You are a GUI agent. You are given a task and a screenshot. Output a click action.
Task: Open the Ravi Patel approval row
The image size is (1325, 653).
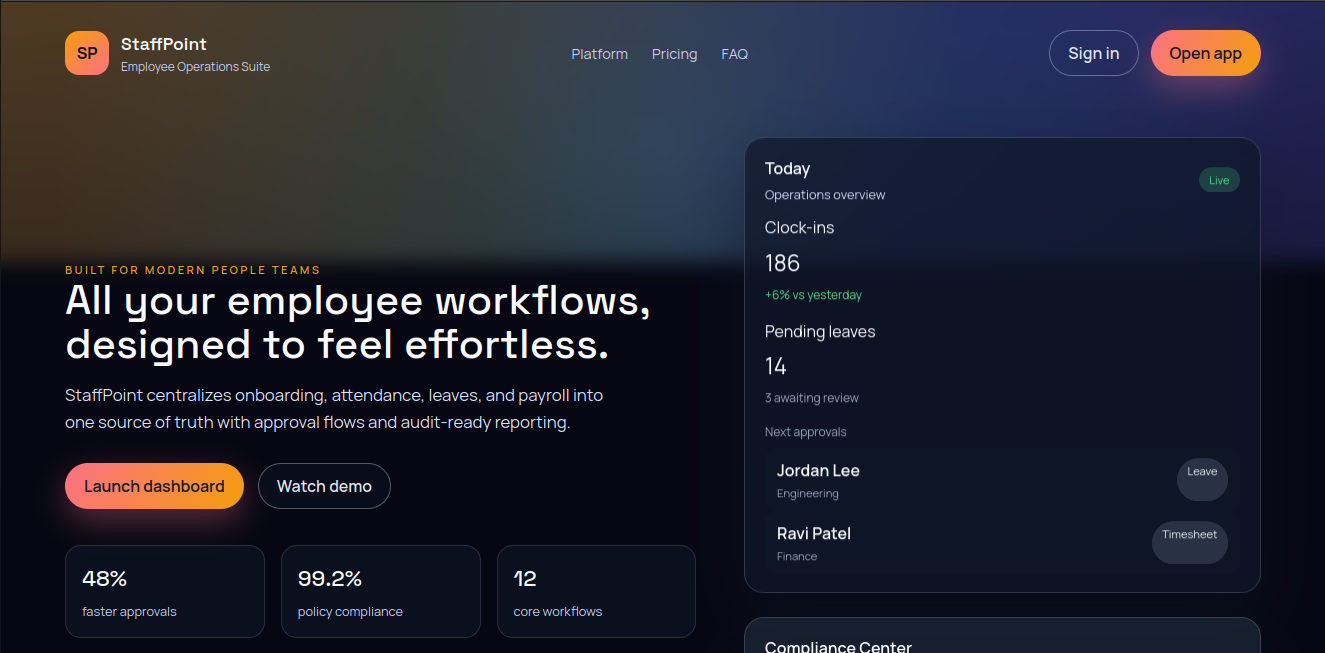(1002, 543)
